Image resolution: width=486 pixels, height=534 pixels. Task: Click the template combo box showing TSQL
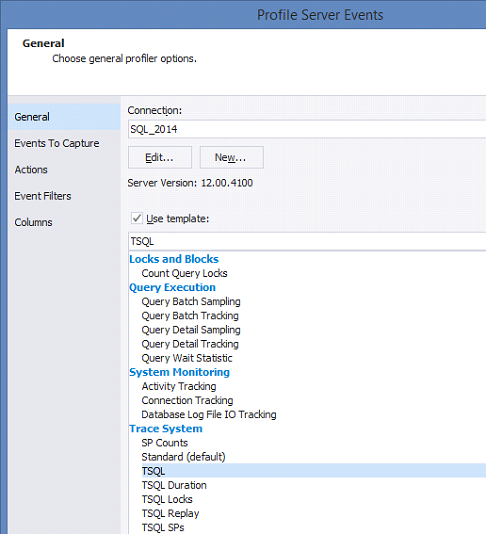point(307,241)
